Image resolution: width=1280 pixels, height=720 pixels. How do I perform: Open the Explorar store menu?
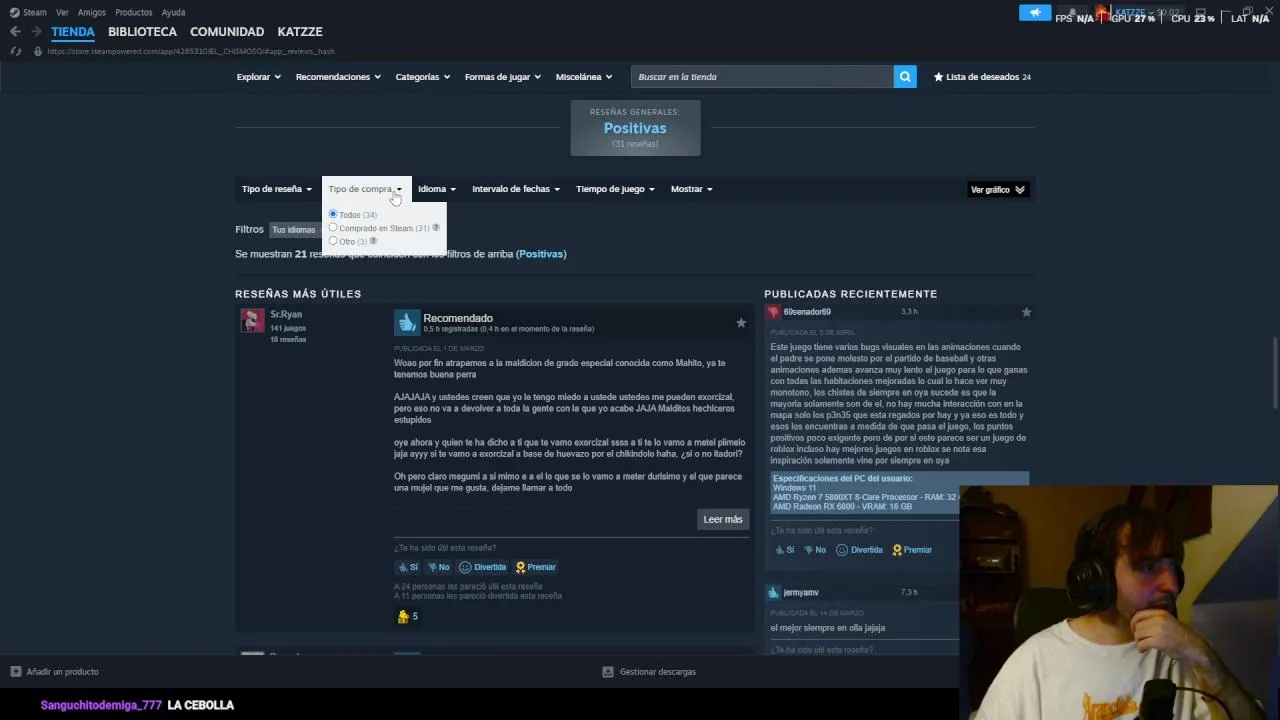coord(258,77)
